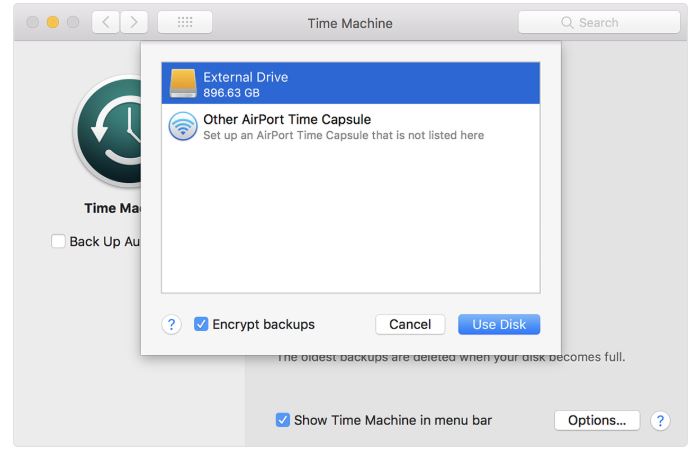Open the Options… dialog

(597, 420)
